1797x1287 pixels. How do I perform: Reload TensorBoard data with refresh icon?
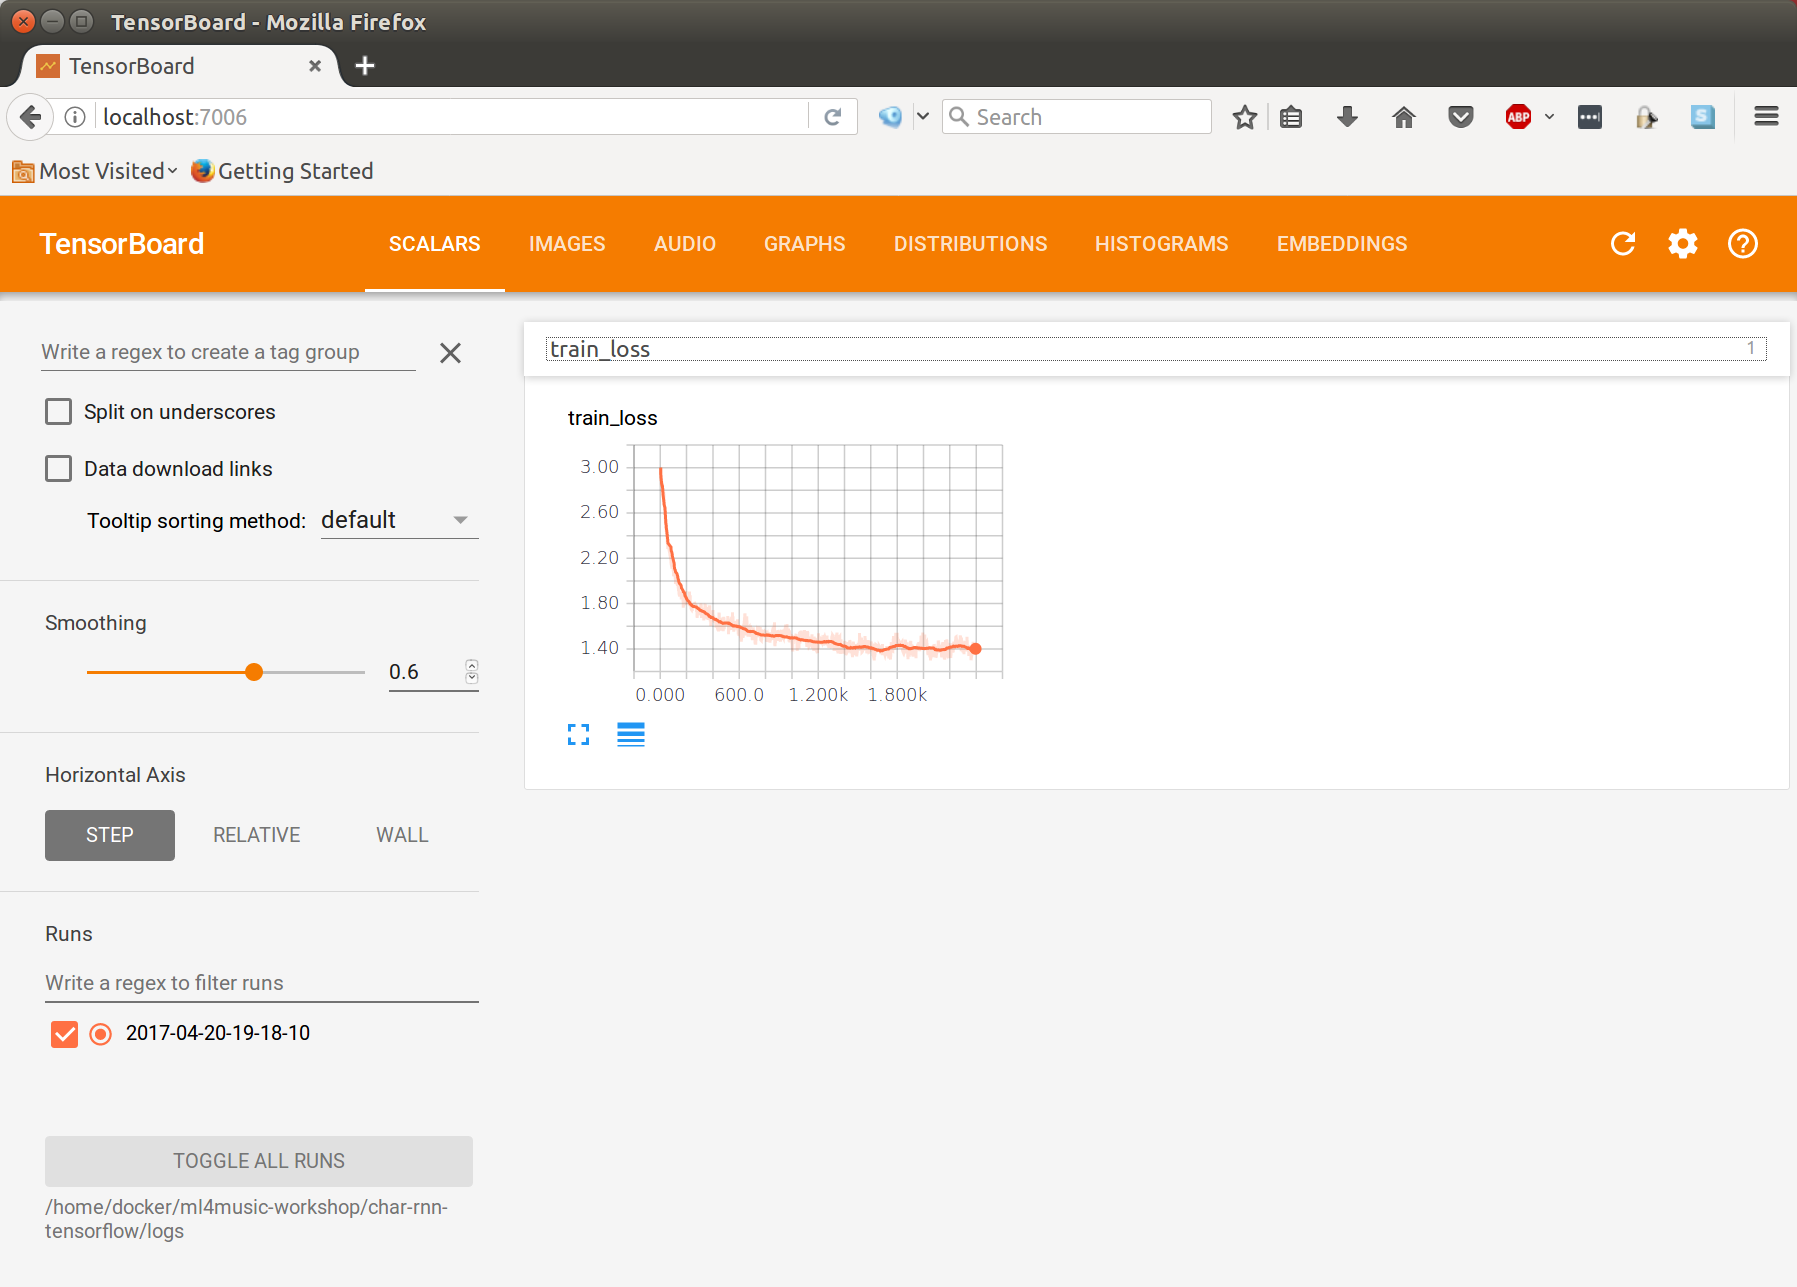[1623, 244]
